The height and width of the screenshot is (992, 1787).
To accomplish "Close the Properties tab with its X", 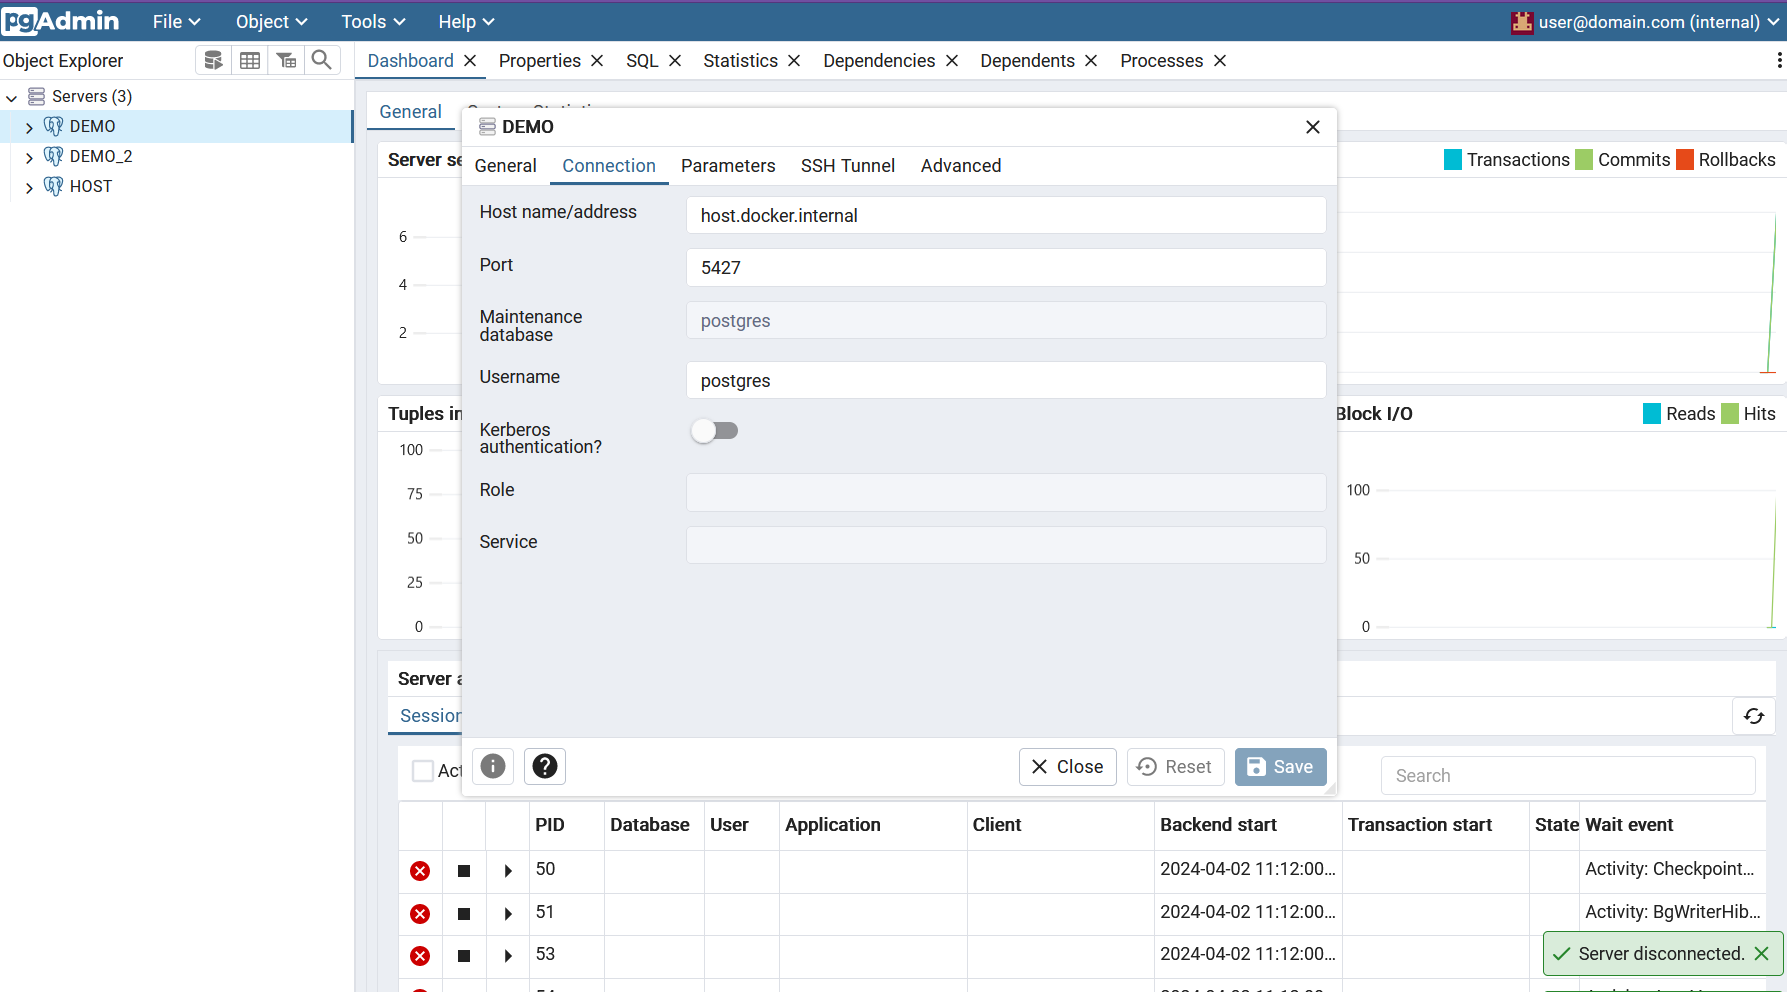I will click(597, 61).
